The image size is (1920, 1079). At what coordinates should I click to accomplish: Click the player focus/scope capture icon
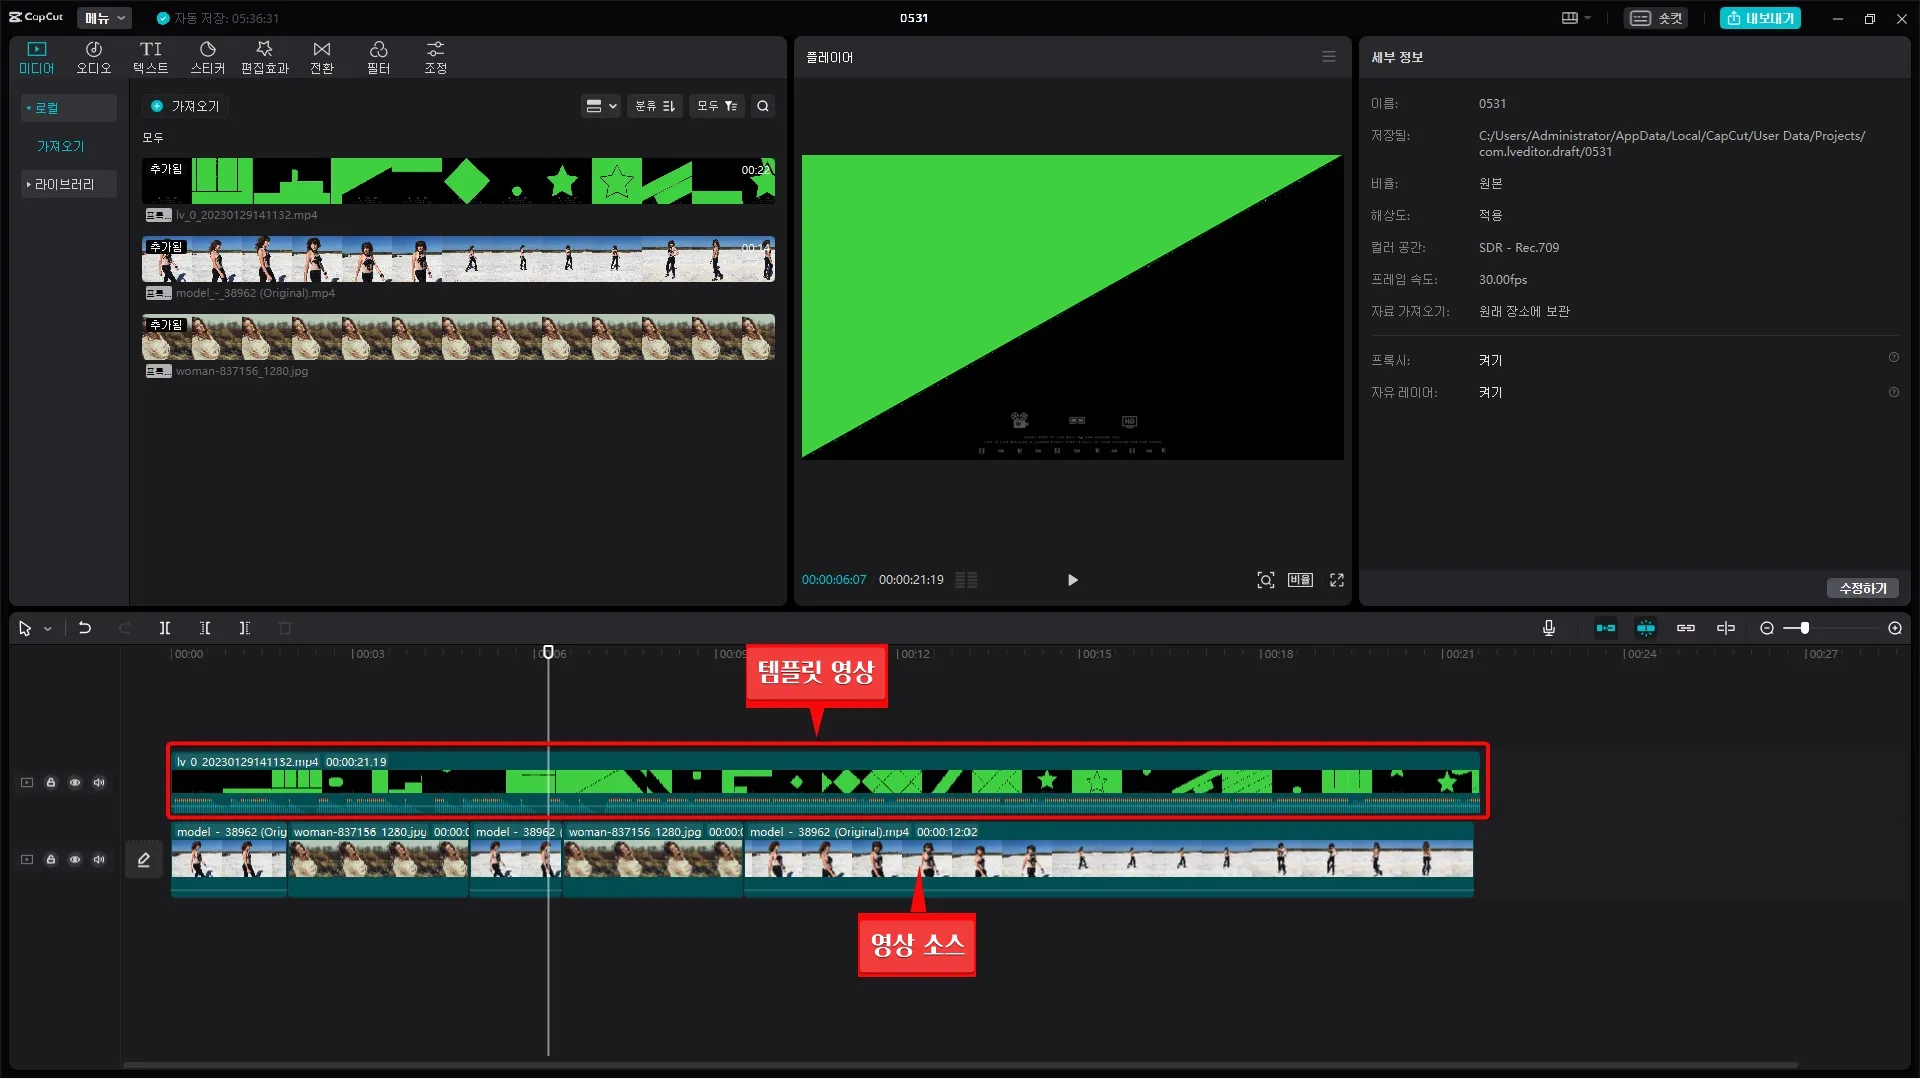(x=1266, y=580)
